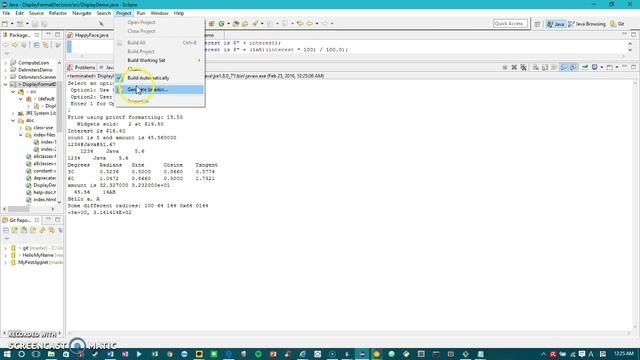This screenshot has width=640, height=360.
Task: Open the Window menu
Action: (159, 13)
